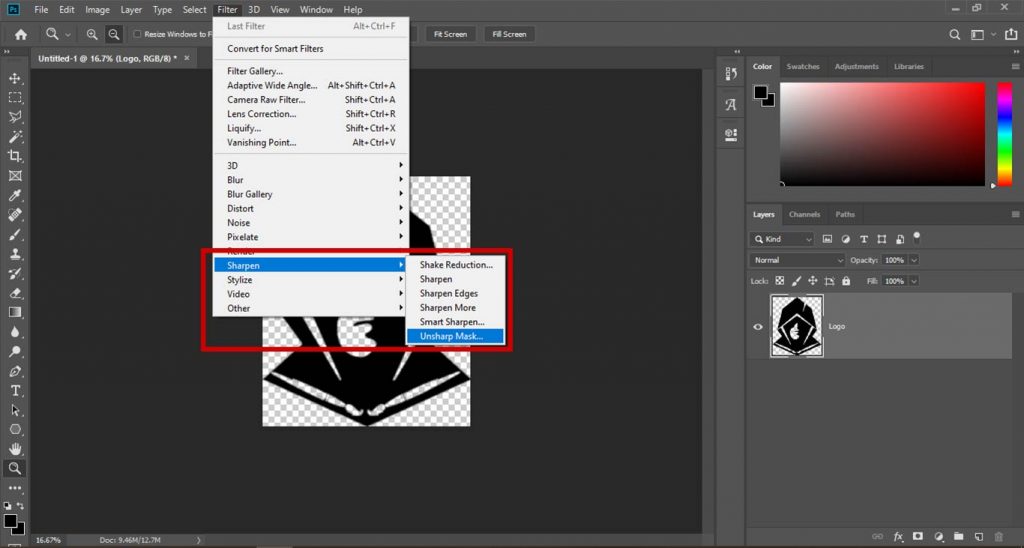Open status bar info arrow
The width and height of the screenshot is (1024, 548).
coord(199,540)
